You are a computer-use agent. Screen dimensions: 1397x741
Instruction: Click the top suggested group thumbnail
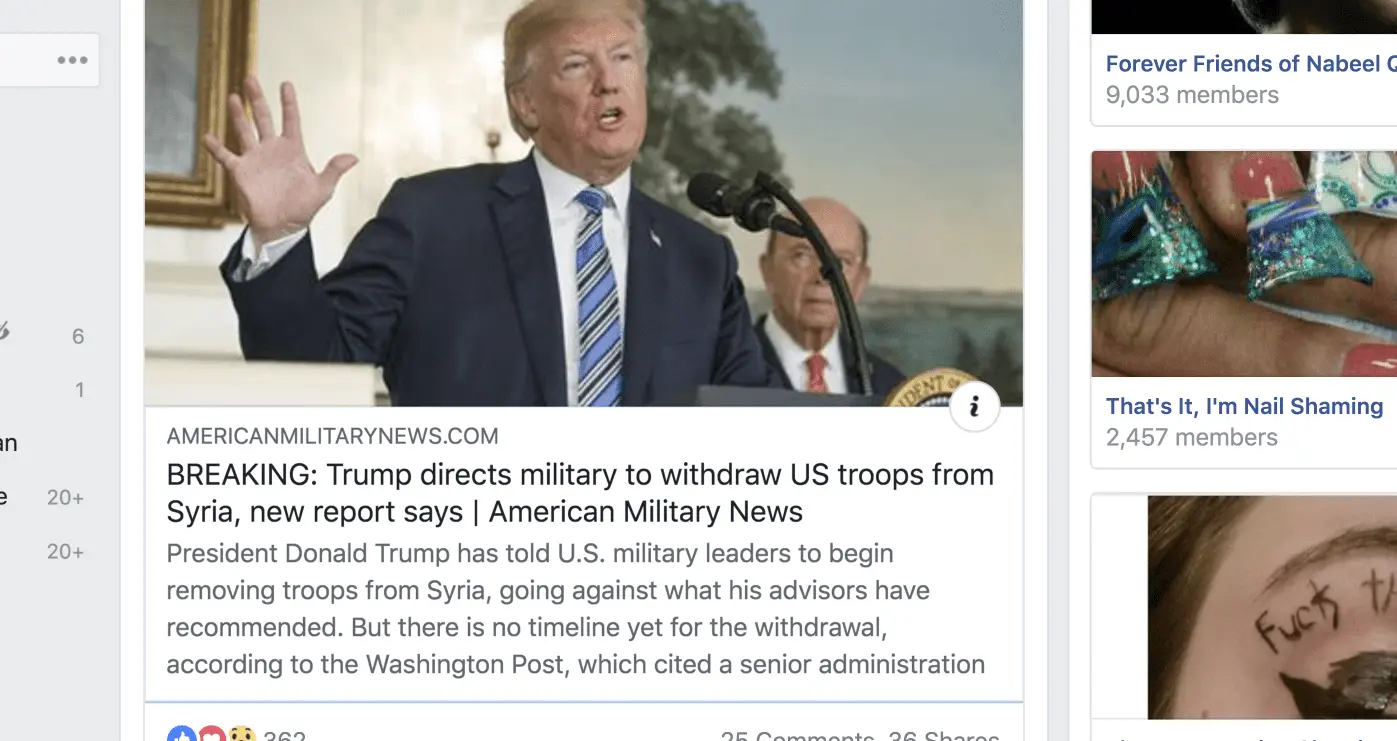(x=1244, y=17)
